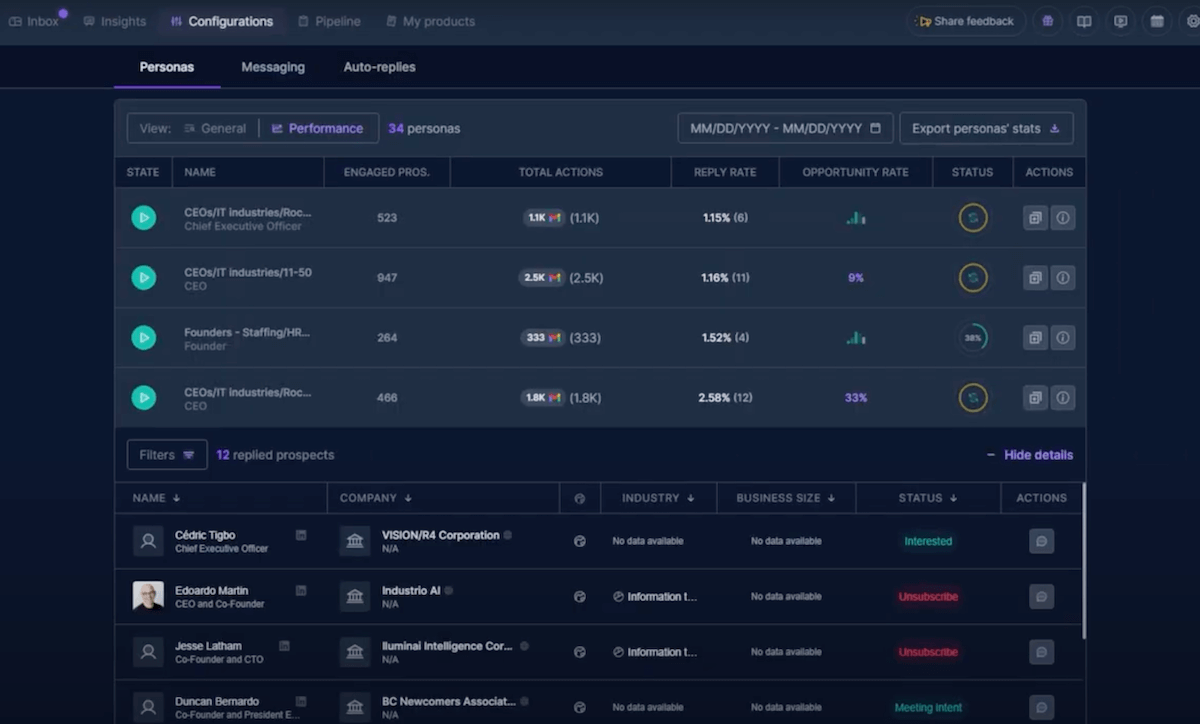
Task: Click the Share feedback button
Action: pos(966,21)
